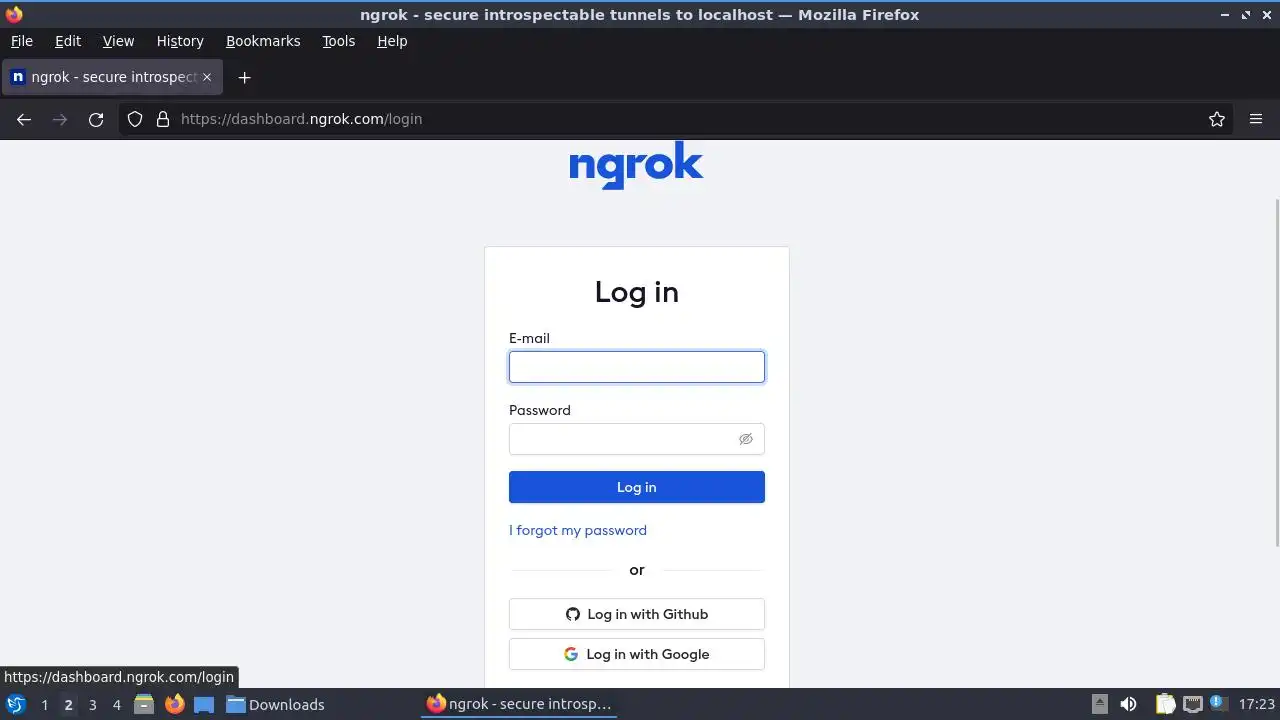Image resolution: width=1280 pixels, height=720 pixels.
Task: Click the Firefox icon in title bar
Action: click(x=14, y=14)
